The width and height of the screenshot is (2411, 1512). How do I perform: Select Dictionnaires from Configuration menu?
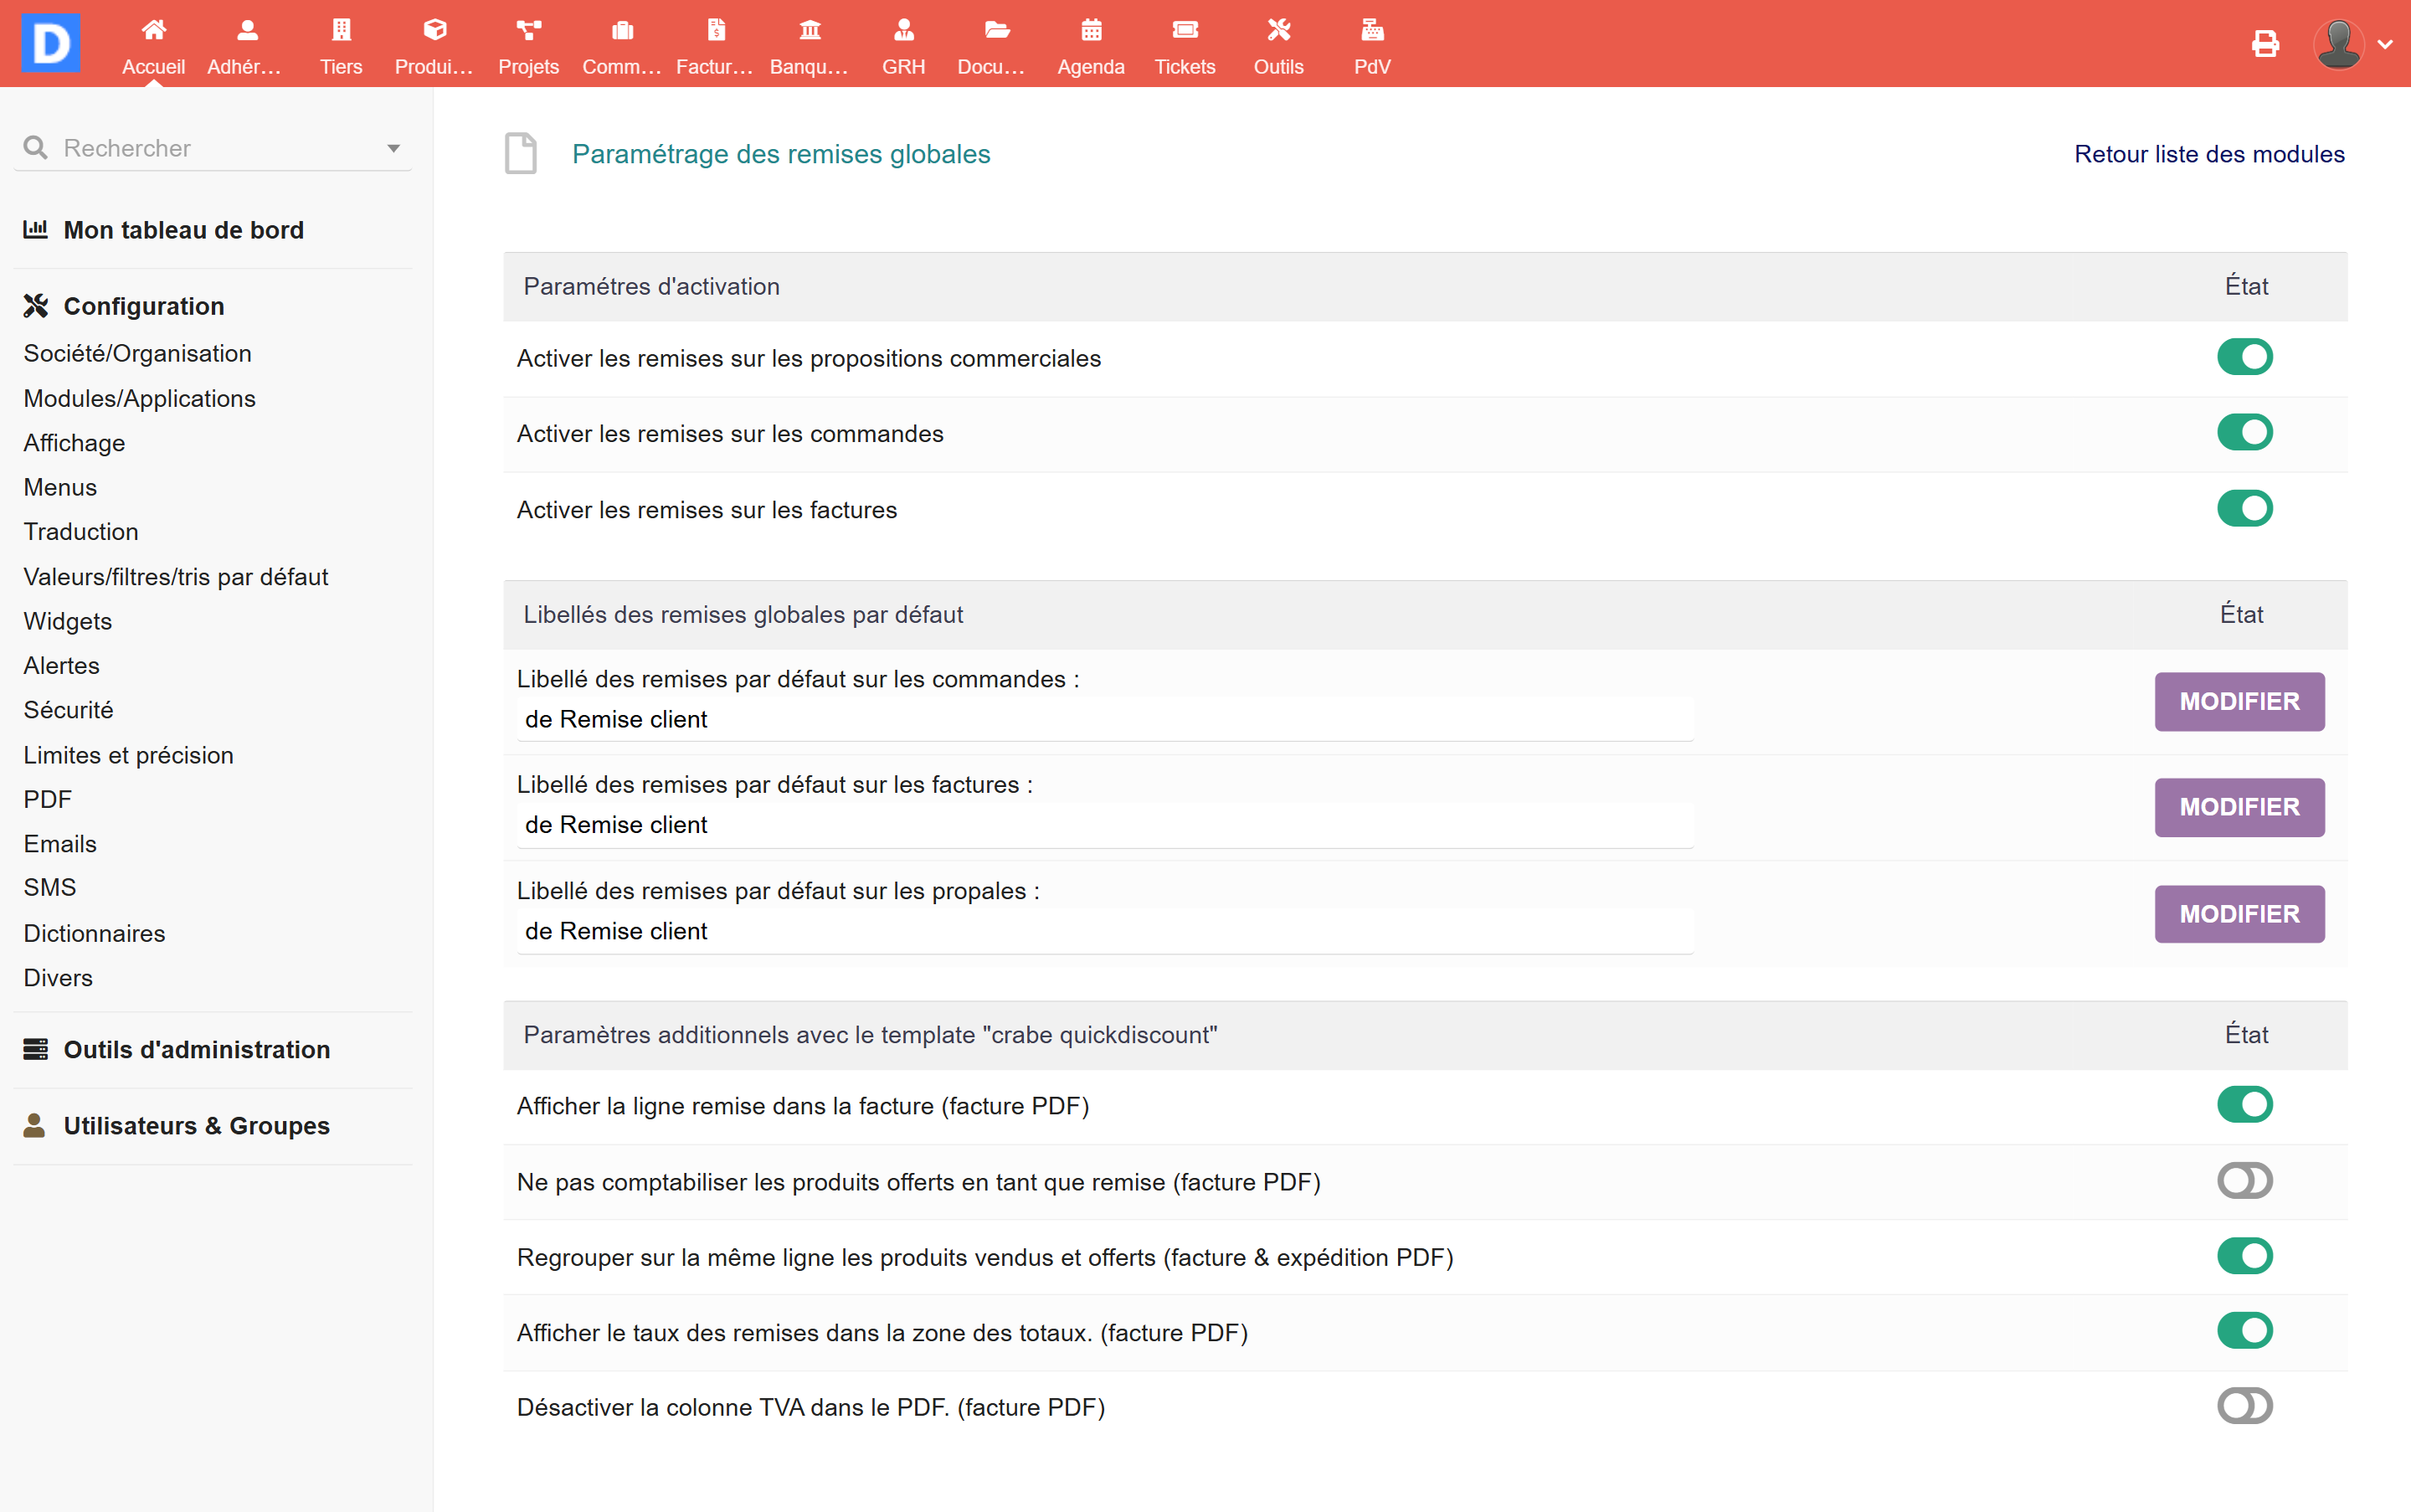94,933
